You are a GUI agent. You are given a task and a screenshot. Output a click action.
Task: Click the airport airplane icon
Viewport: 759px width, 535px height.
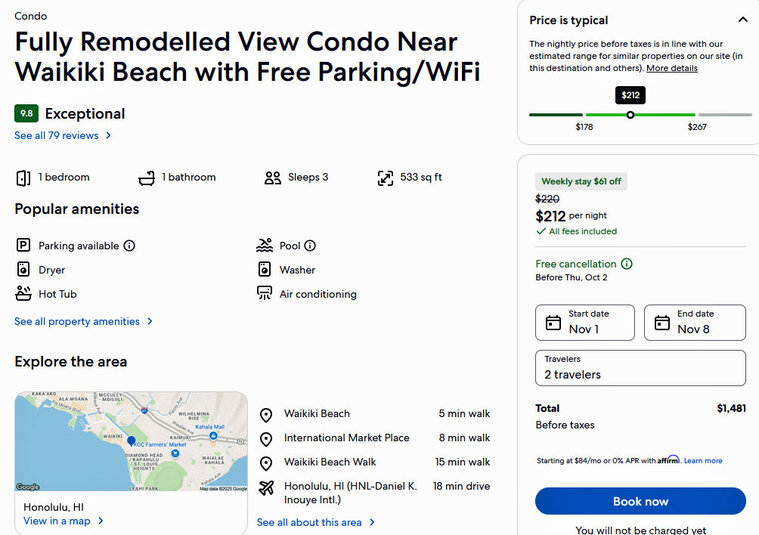tap(266, 488)
